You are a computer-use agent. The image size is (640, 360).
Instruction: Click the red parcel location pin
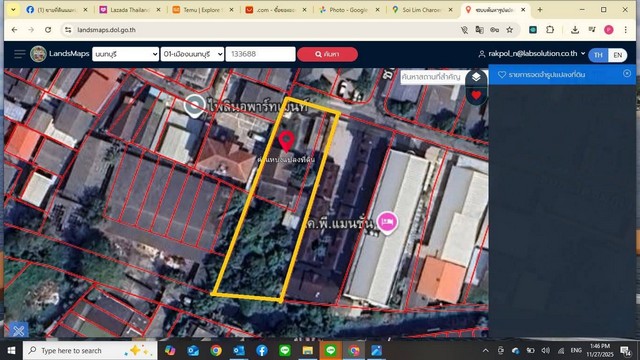pyautogui.click(x=287, y=141)
